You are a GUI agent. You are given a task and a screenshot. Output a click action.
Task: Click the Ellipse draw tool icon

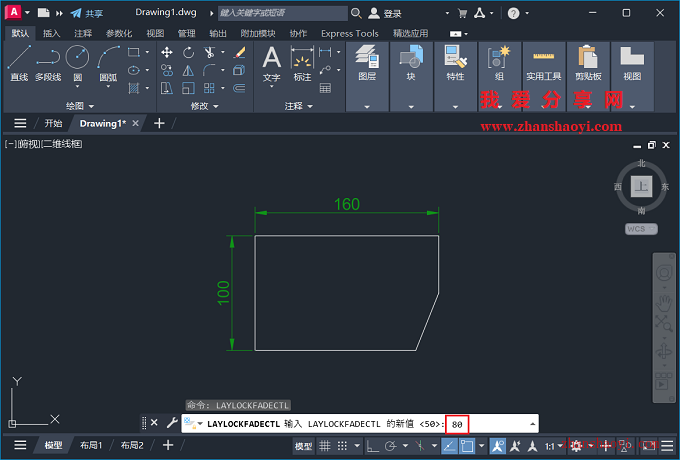134,70
